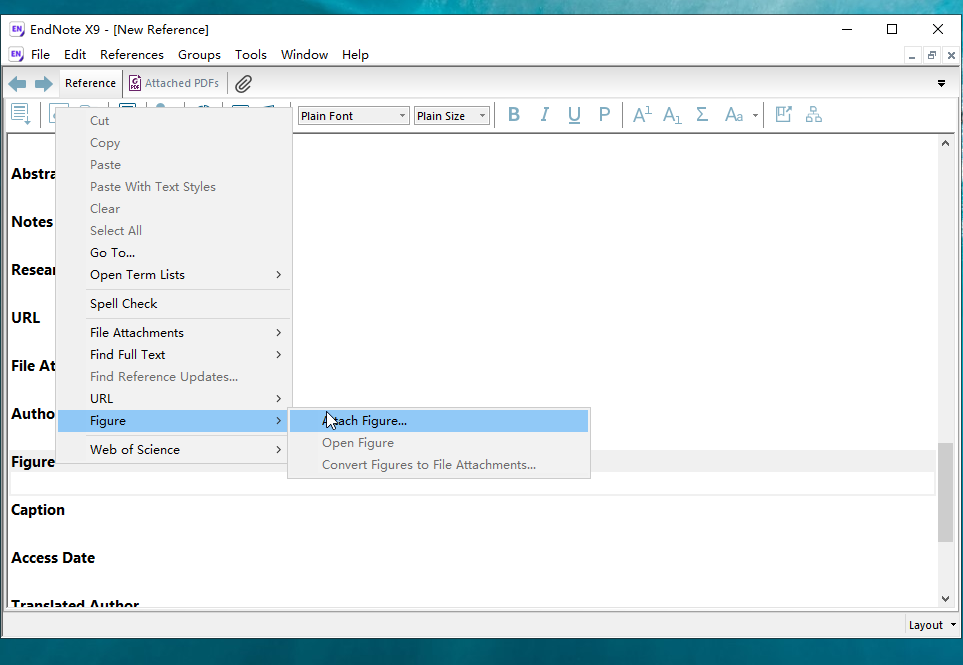Screen dimensions: 963x665
Task: Click Convert Figures to File Attachments...
Action: click(439, 465)
